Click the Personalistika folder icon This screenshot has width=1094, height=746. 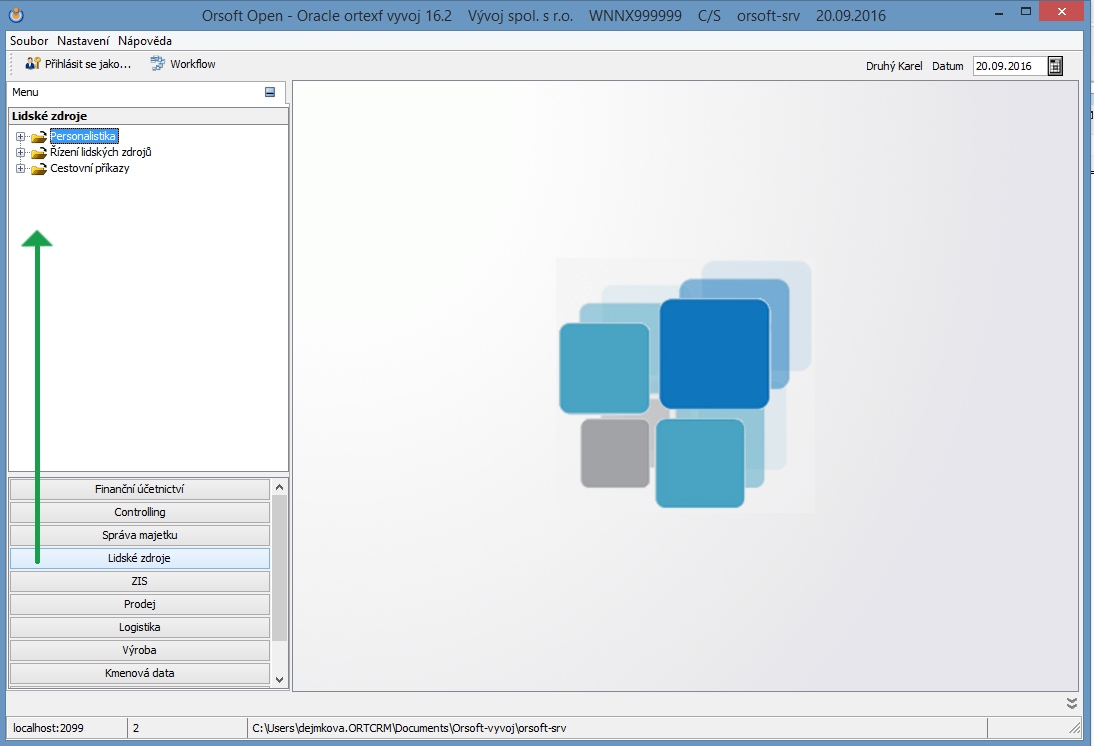tap(39, 137)
